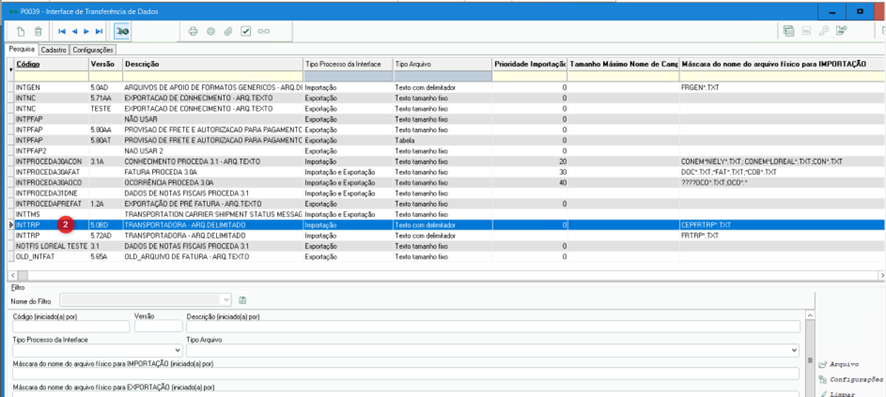Select the INTPROCEDA31DNE row
This screenshot has height=397, width=886.
pyautogui.click(x=446, y=193)
